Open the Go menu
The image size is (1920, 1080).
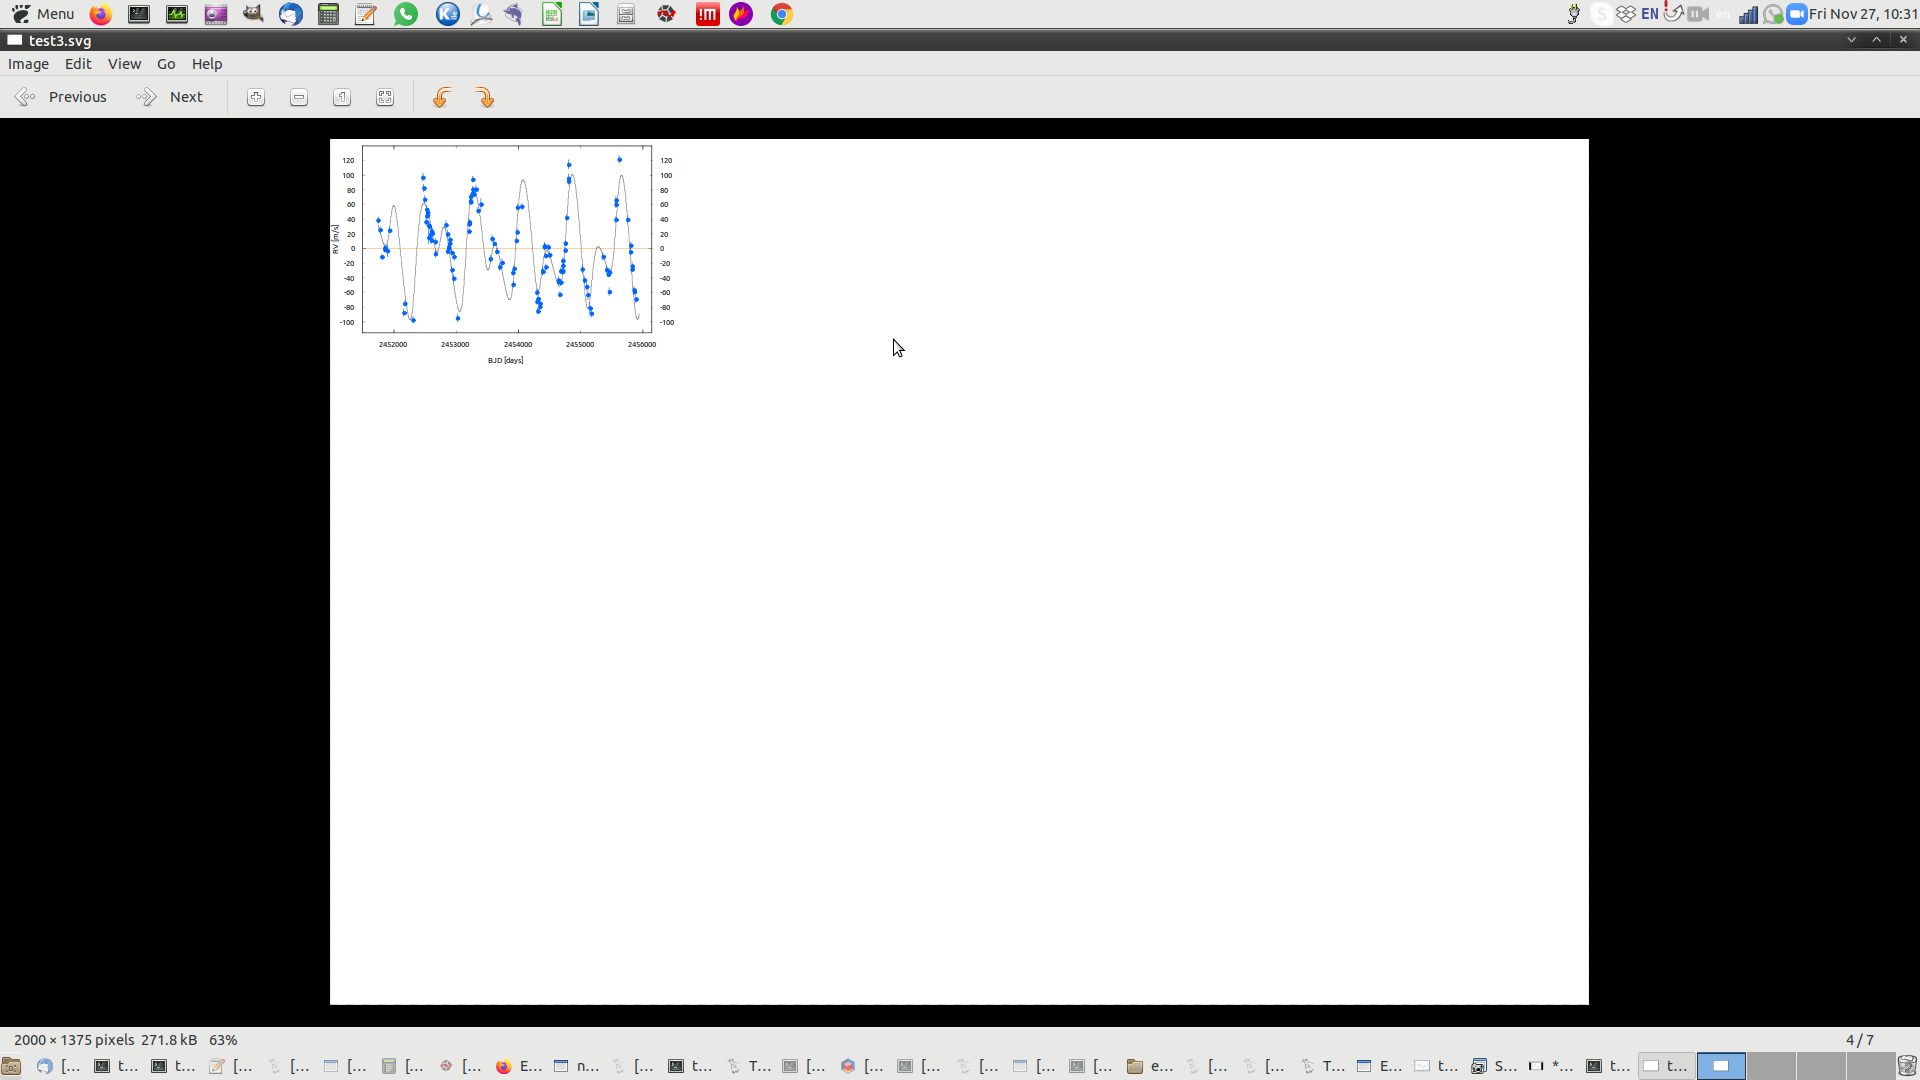coord(166,63)
